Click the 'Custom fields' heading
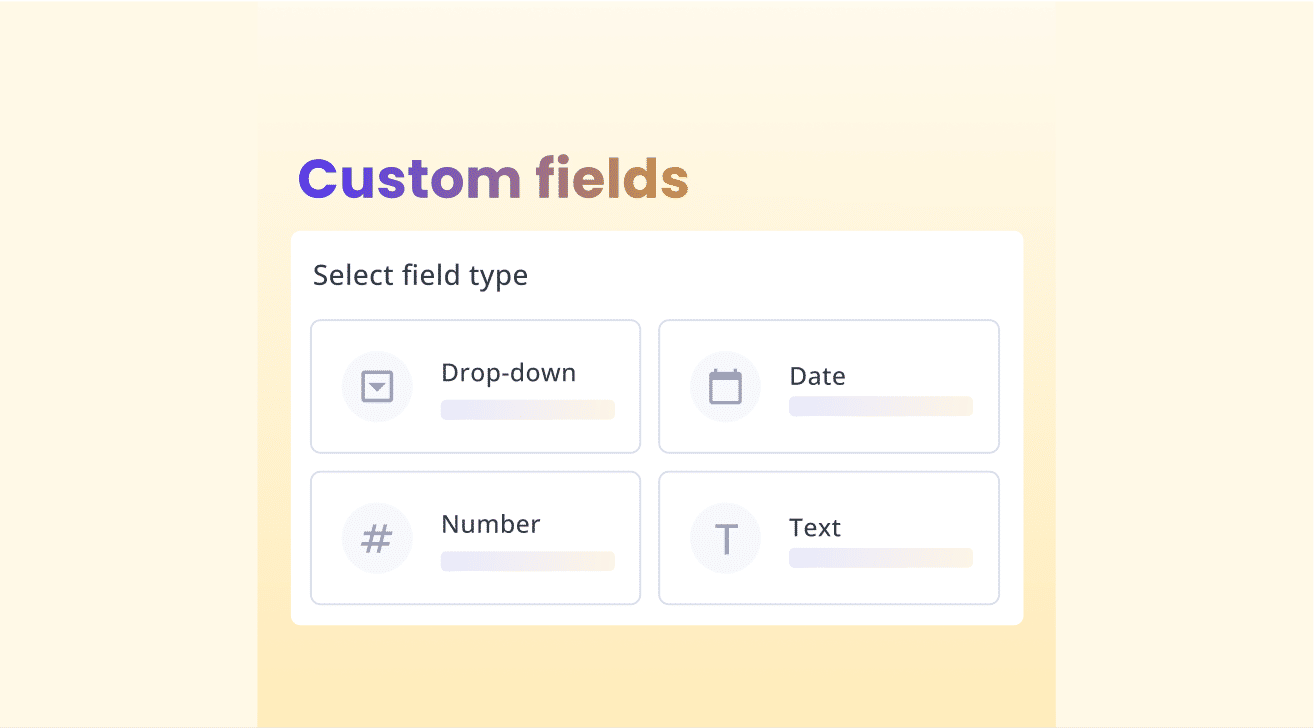The width and height of the screenshot is (1314, 728). 492,179
